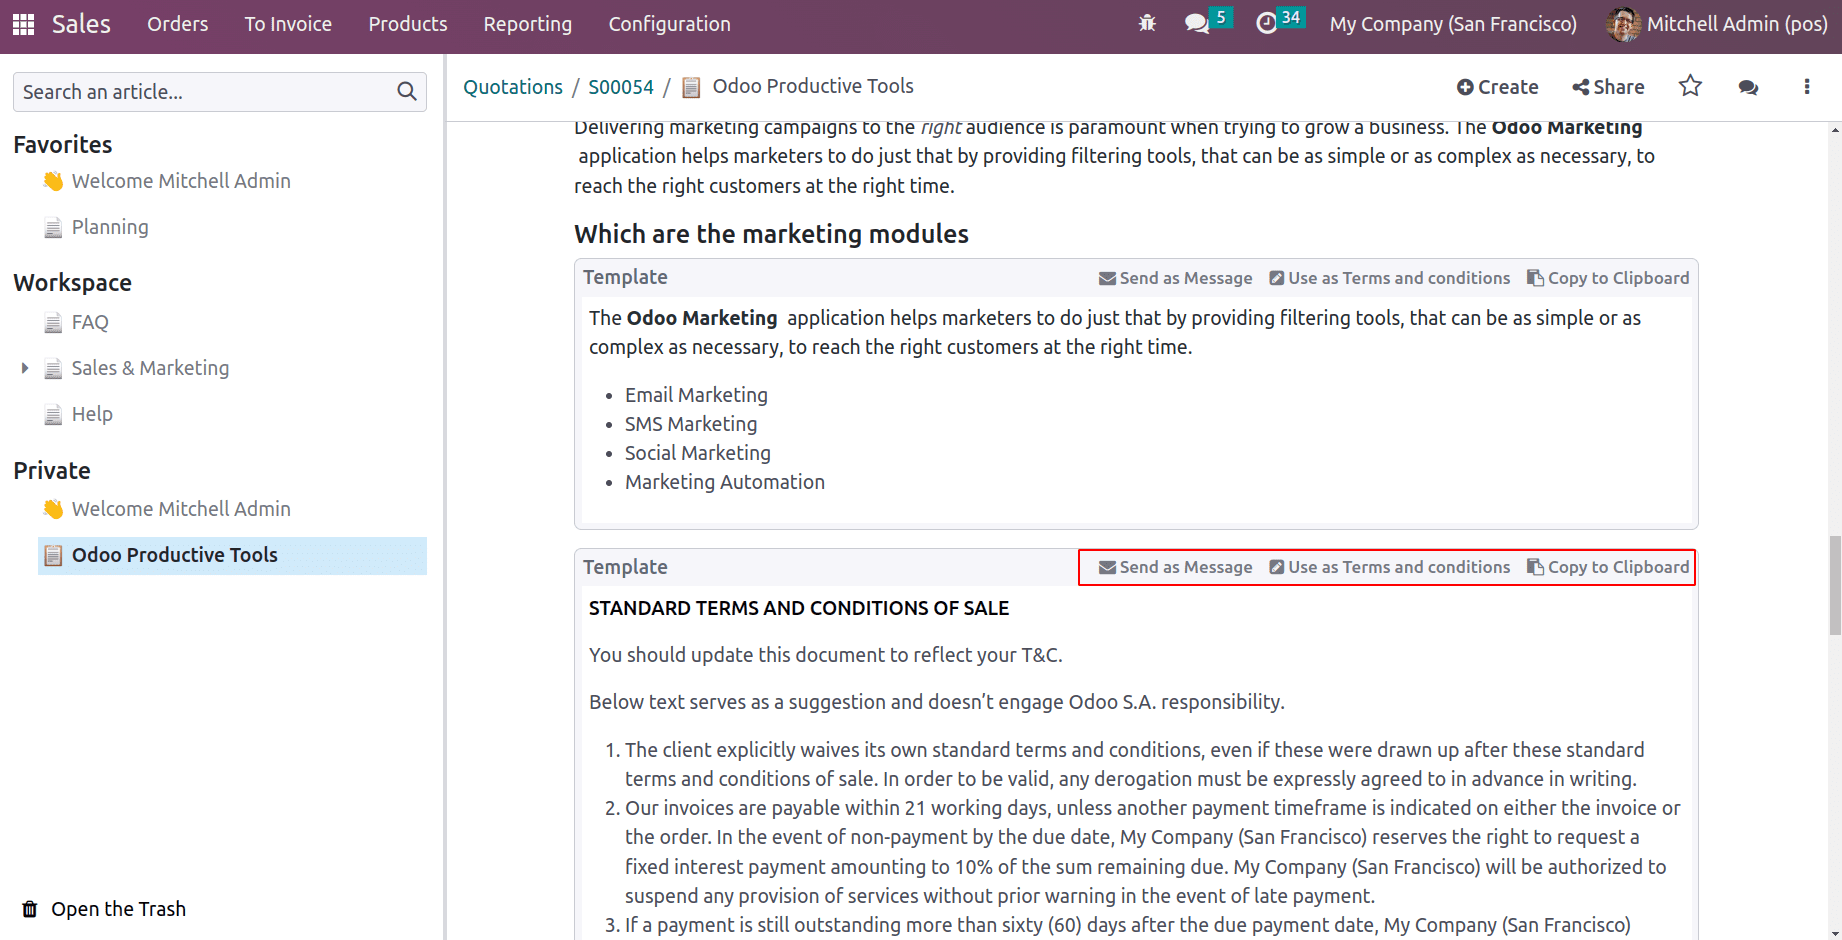The width and height of the screenshot is (1842, 940).
Task: Open the Orders menu
Action: (178, 24)
